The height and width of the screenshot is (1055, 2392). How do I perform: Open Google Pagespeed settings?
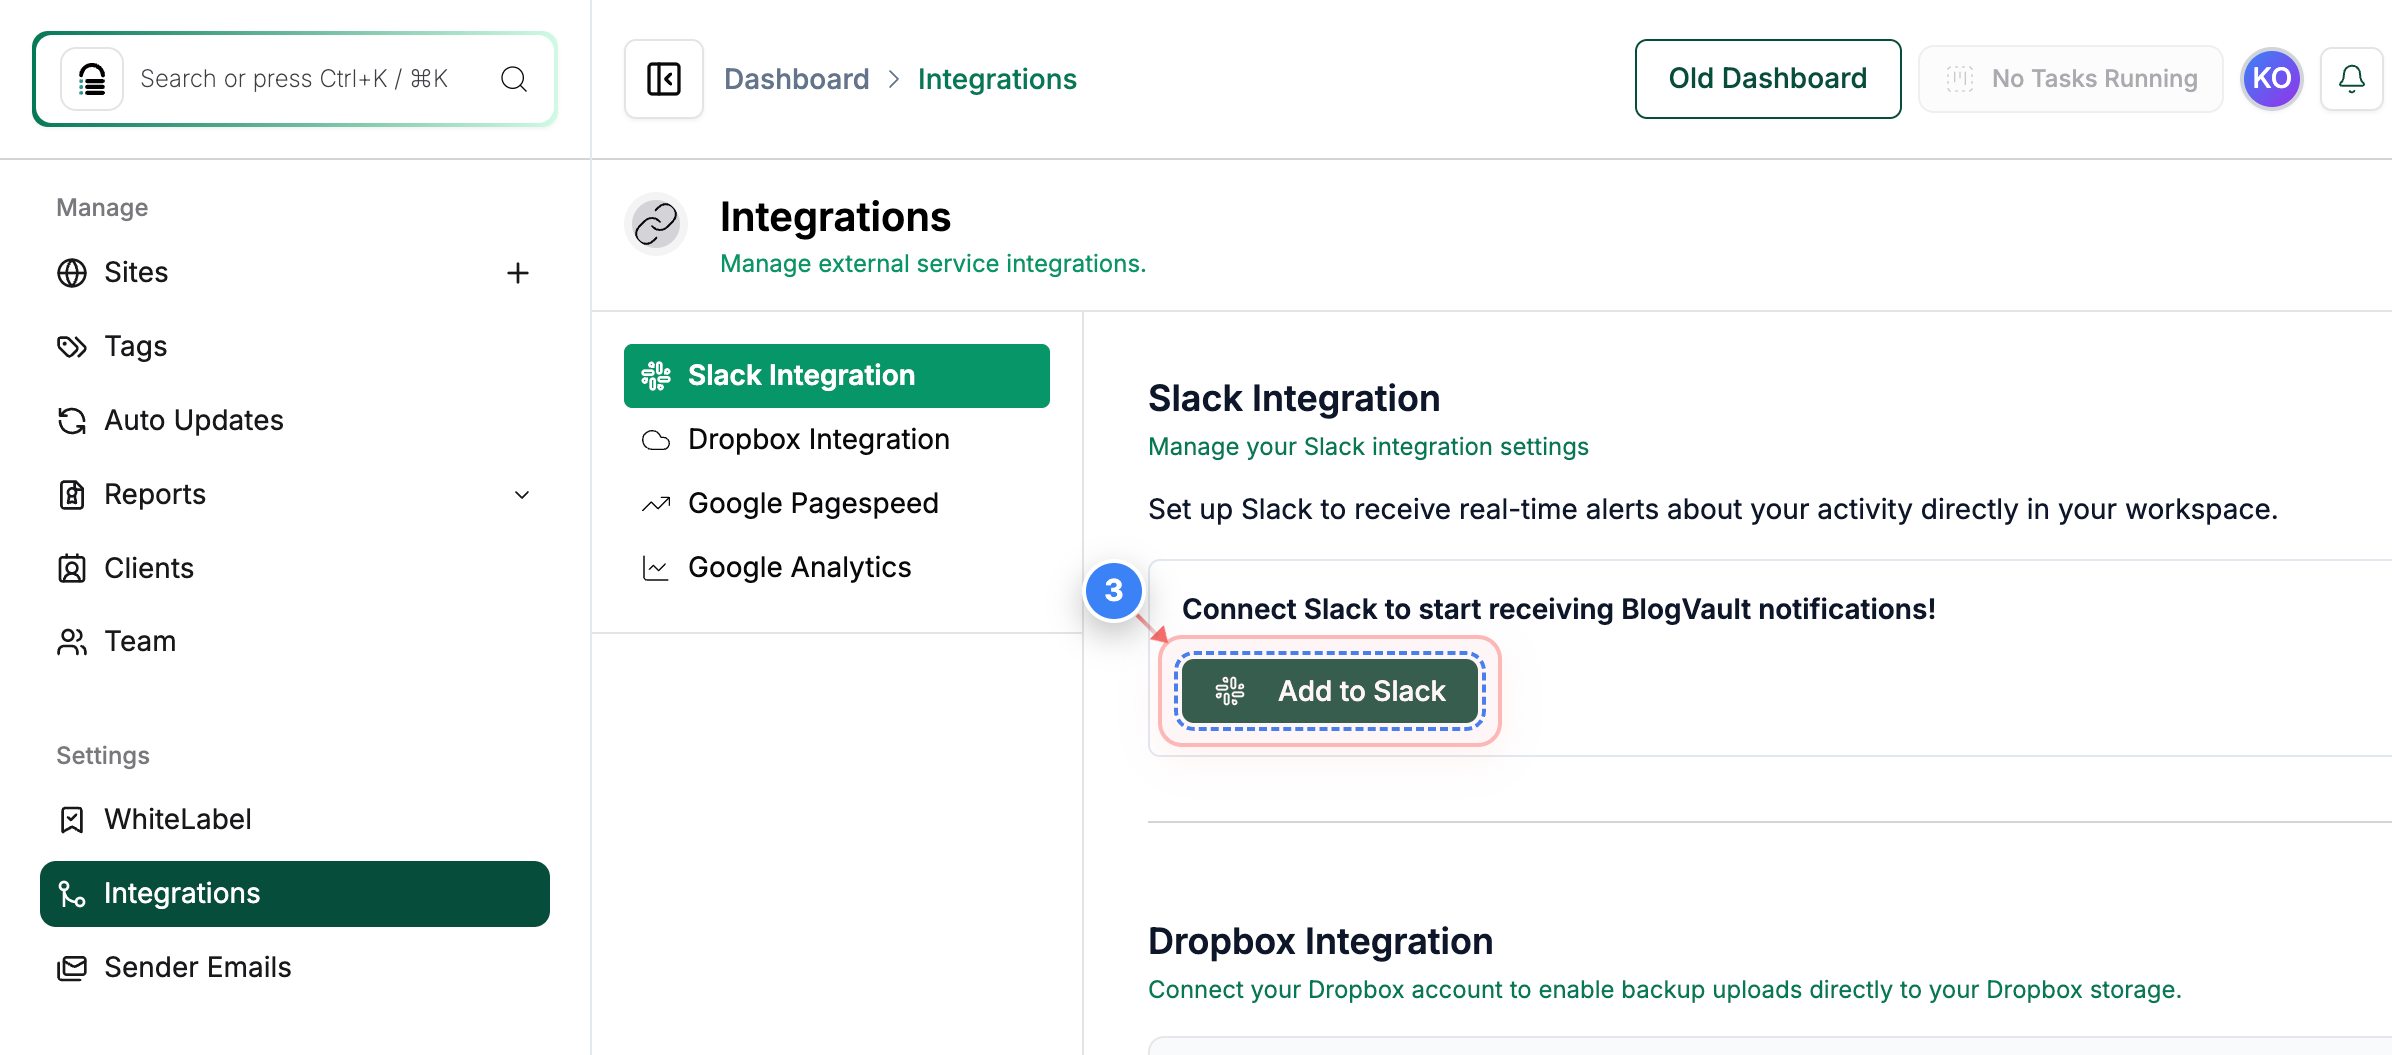click(x=813, y=503)
